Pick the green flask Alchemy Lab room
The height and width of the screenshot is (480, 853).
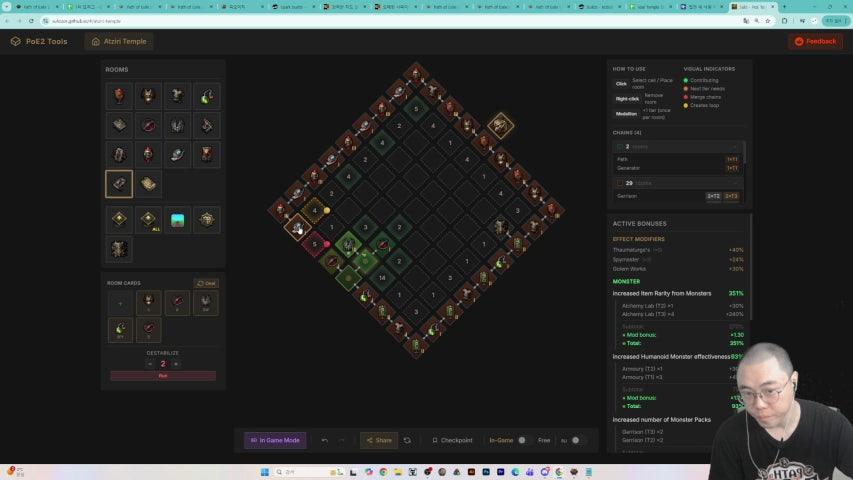(x=207, y=96)
